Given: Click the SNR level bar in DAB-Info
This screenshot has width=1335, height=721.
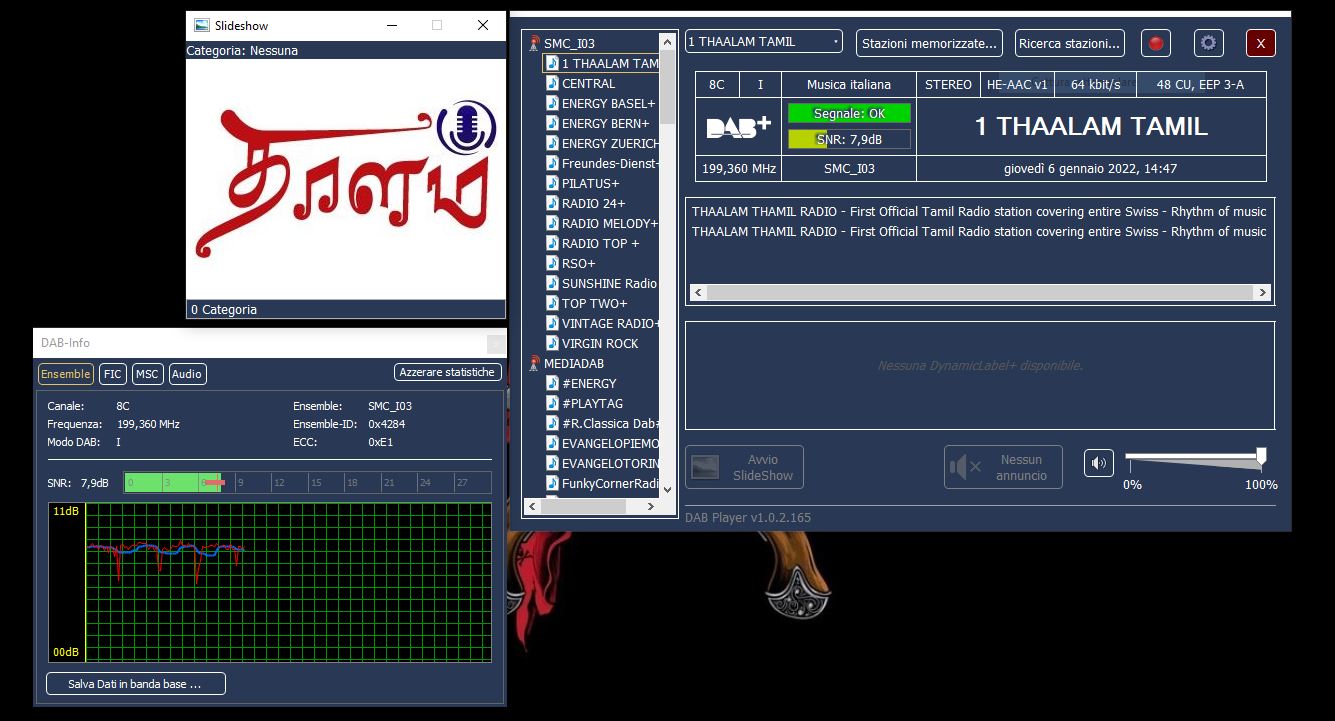Looking at the screenshot, I should [x=308, y=483].
